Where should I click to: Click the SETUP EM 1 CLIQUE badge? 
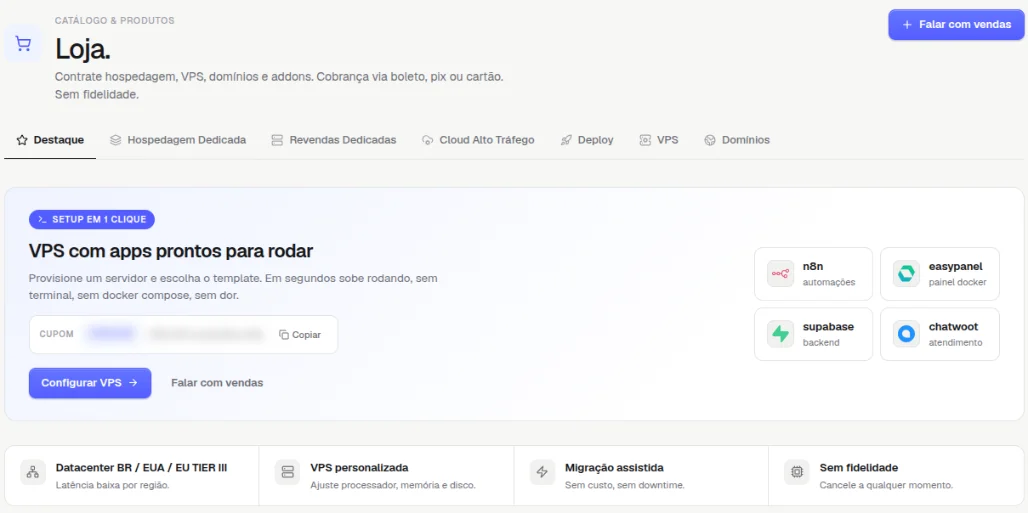pos(92,219)
